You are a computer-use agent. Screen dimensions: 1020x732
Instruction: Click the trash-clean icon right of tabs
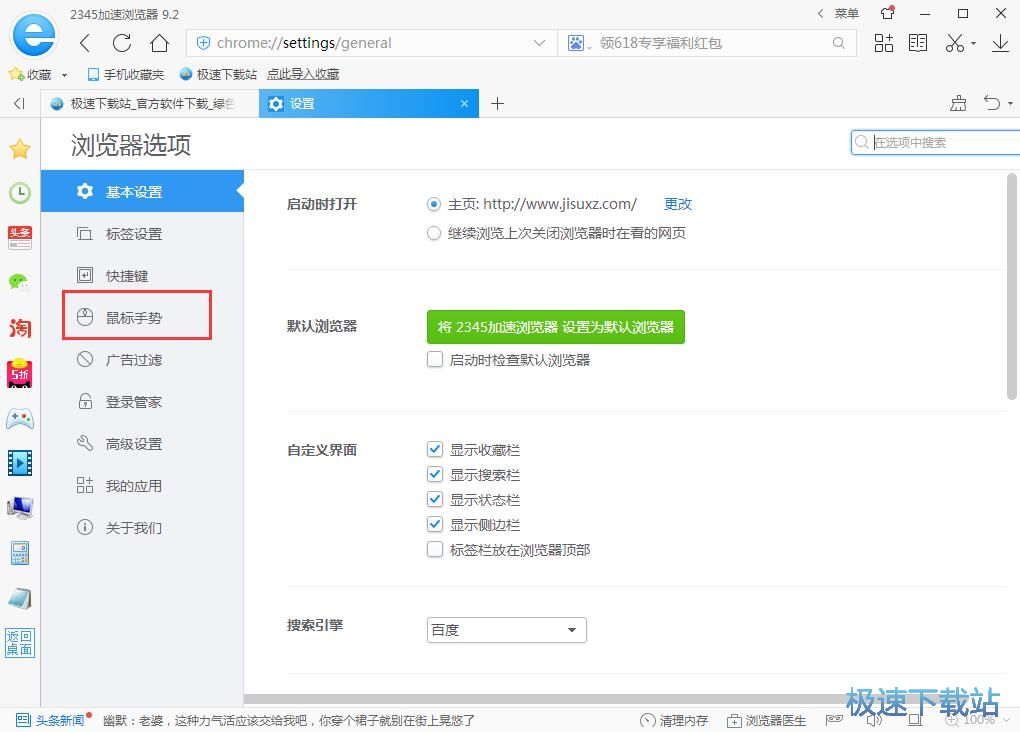(958, 103)
